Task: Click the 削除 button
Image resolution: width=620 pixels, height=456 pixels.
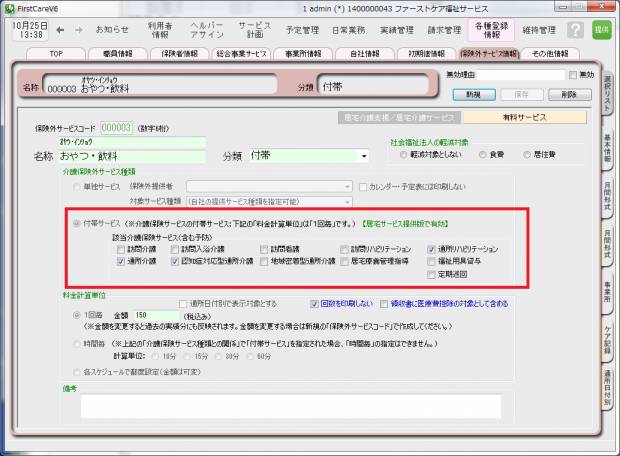Action: click(x=570, y=94)
